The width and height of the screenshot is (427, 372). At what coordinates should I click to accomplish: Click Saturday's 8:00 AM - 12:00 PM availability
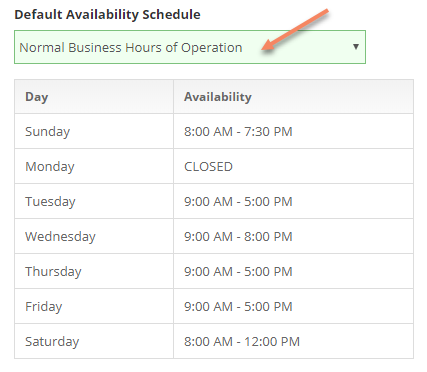coord(242,341)
